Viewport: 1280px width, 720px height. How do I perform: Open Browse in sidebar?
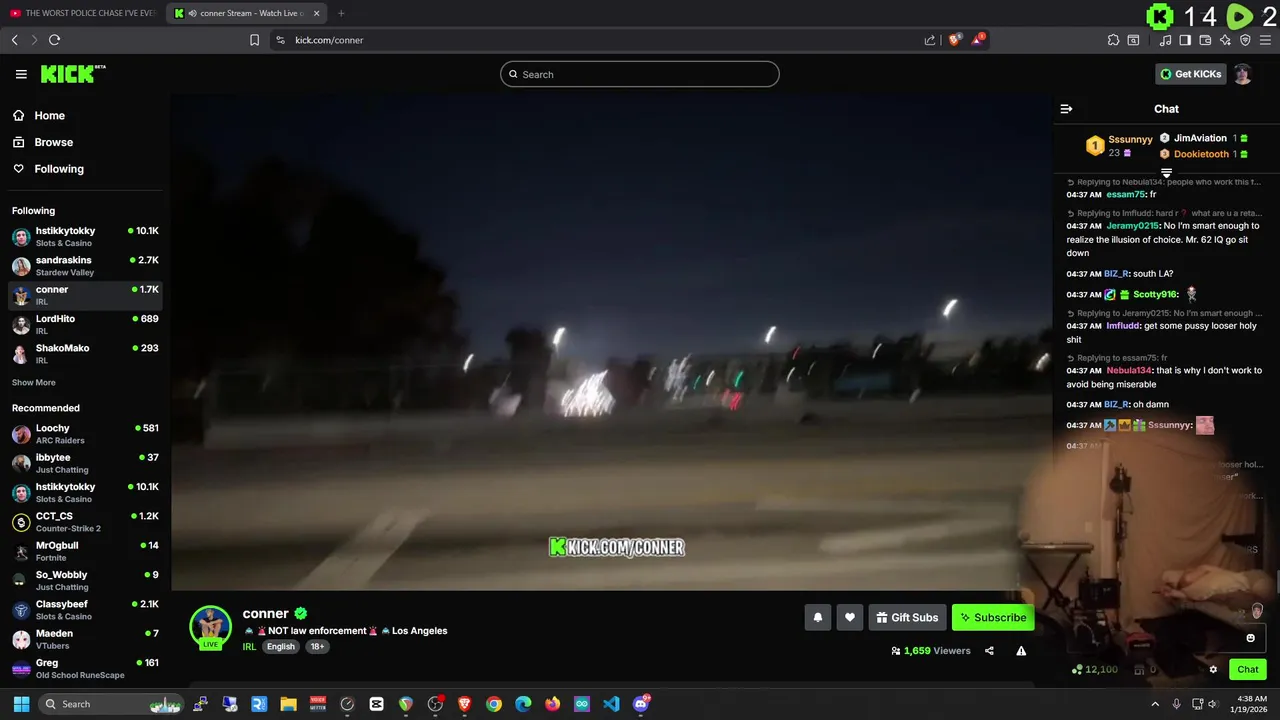click(x=53, y=142)
